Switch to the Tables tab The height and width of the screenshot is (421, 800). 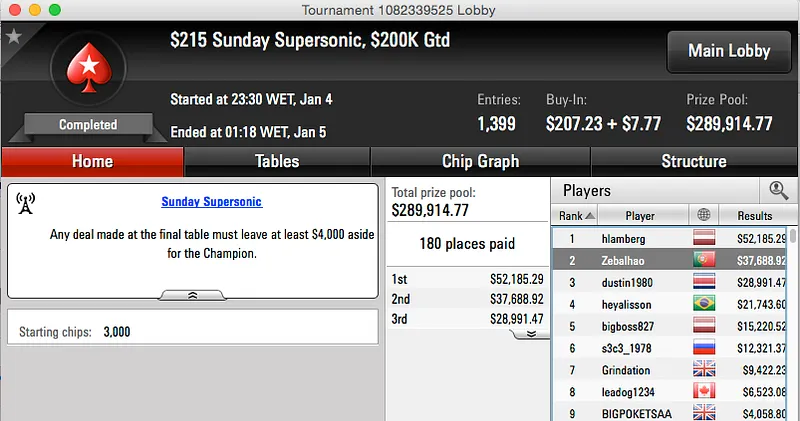[277, 161]
